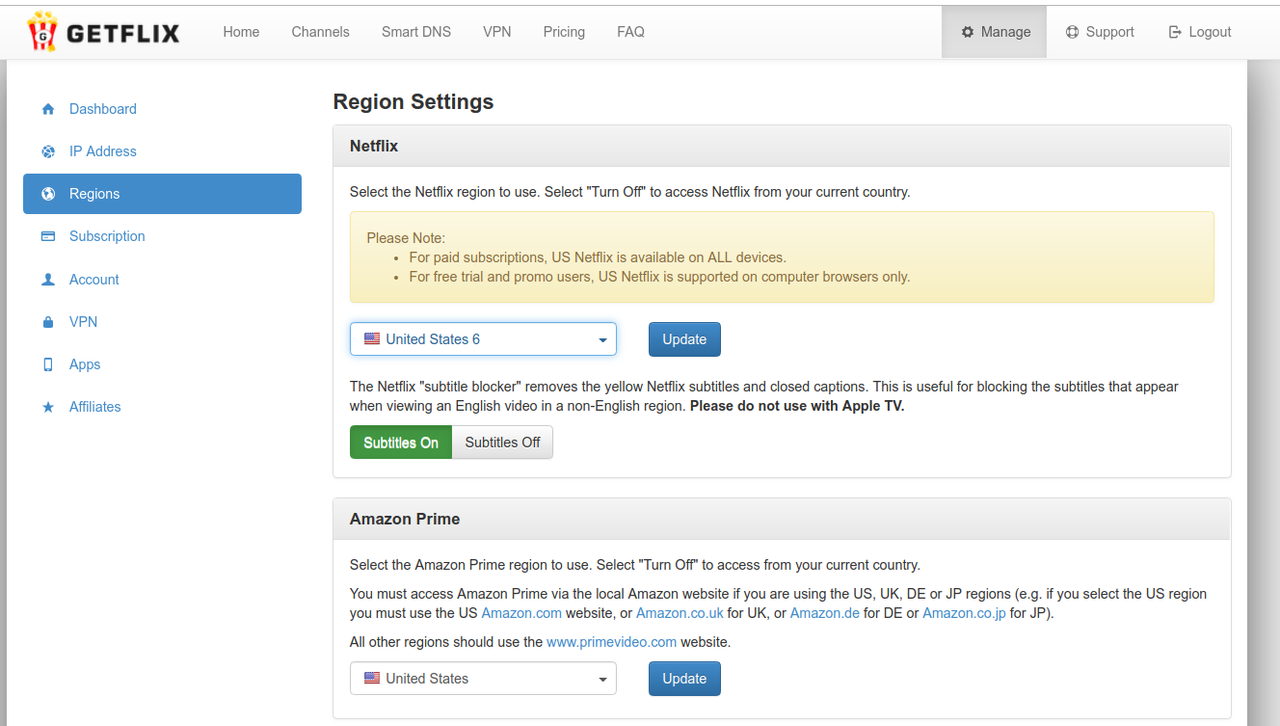Turn Netflix subtitles on
Viewport: 1280px width, 726px height.
click(401, 443)
